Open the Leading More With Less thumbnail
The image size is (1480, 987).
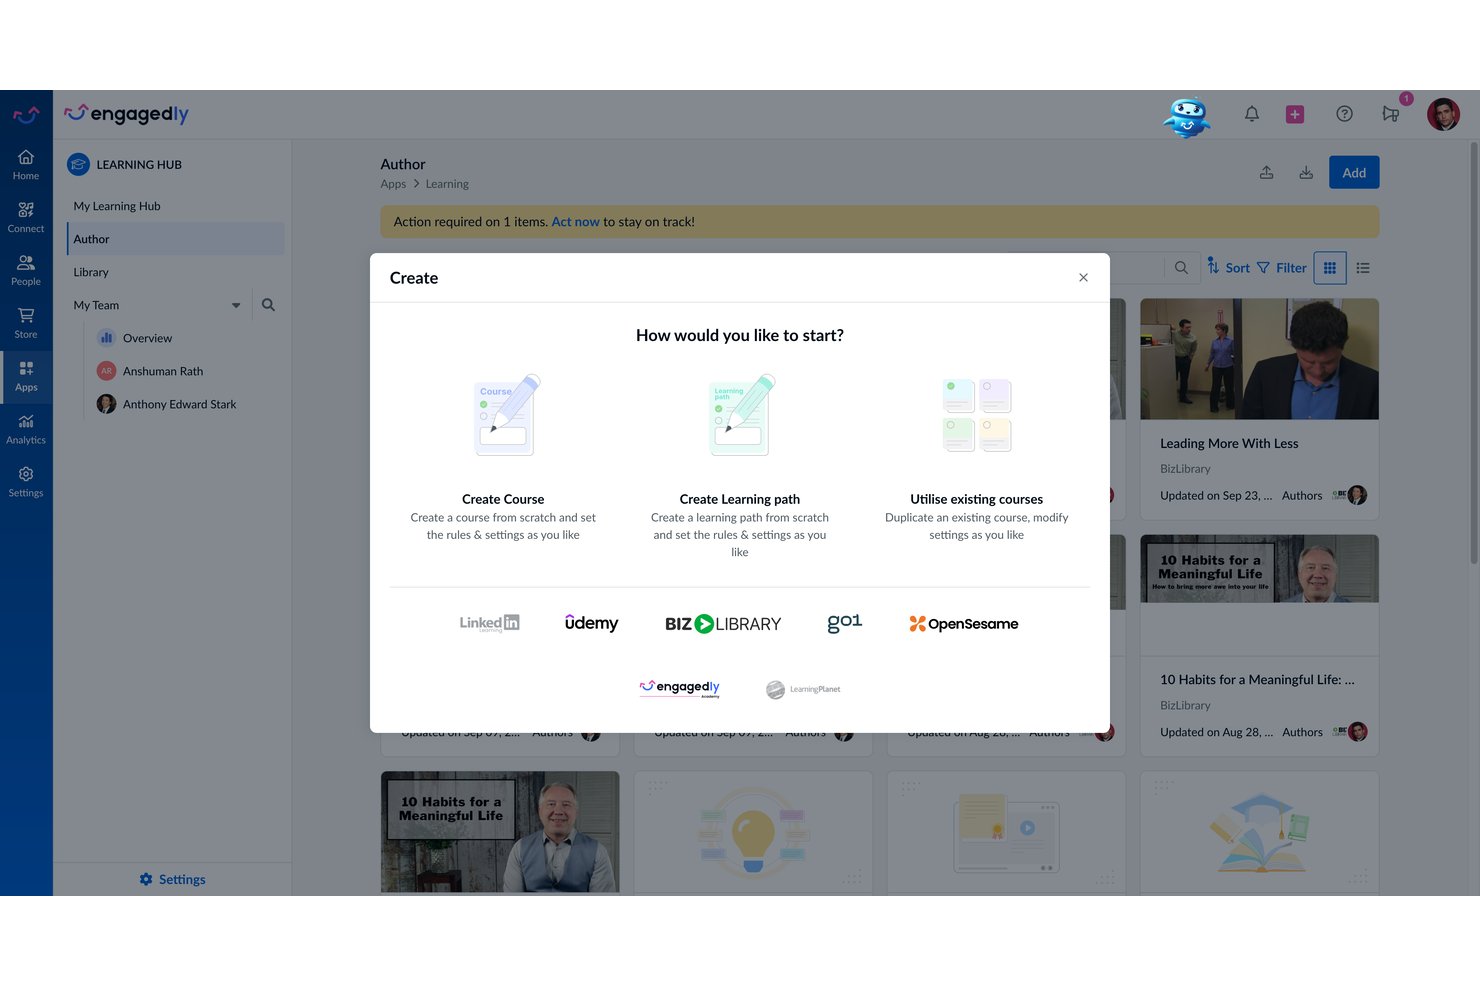(1259, 359)
